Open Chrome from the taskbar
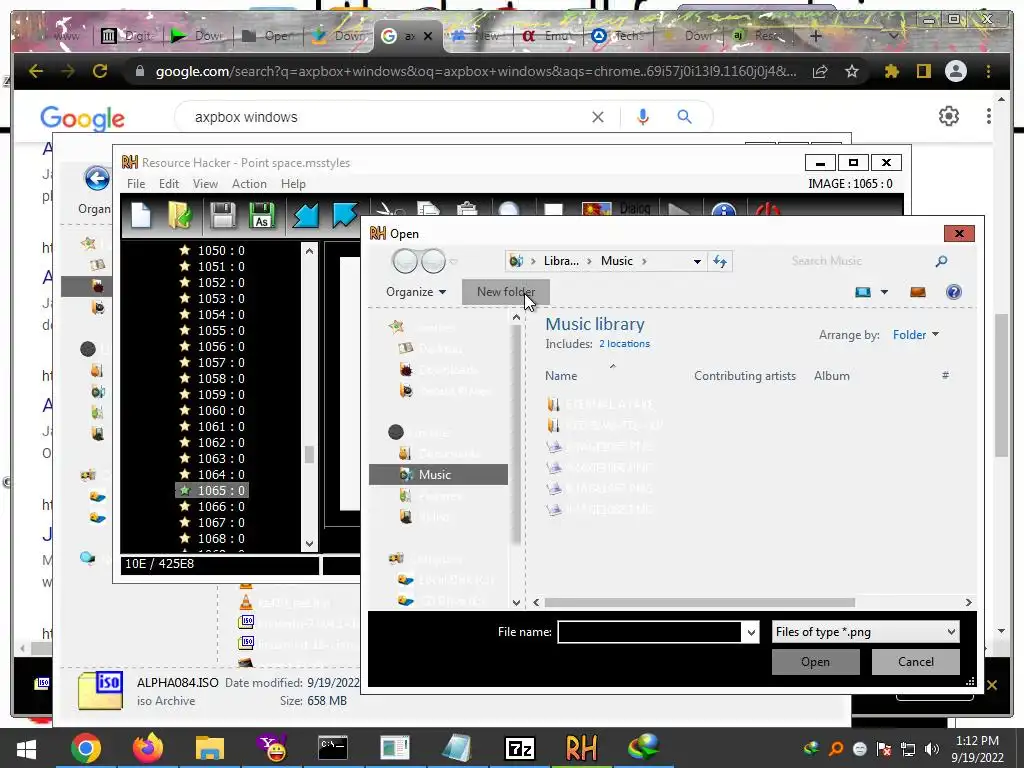The width and height of the screenshot is (1024, 768). click(86, 748)
